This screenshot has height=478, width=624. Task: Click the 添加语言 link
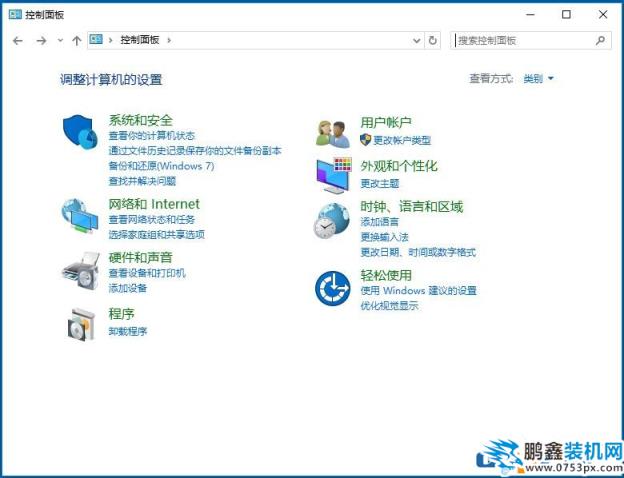click(380, 222)
